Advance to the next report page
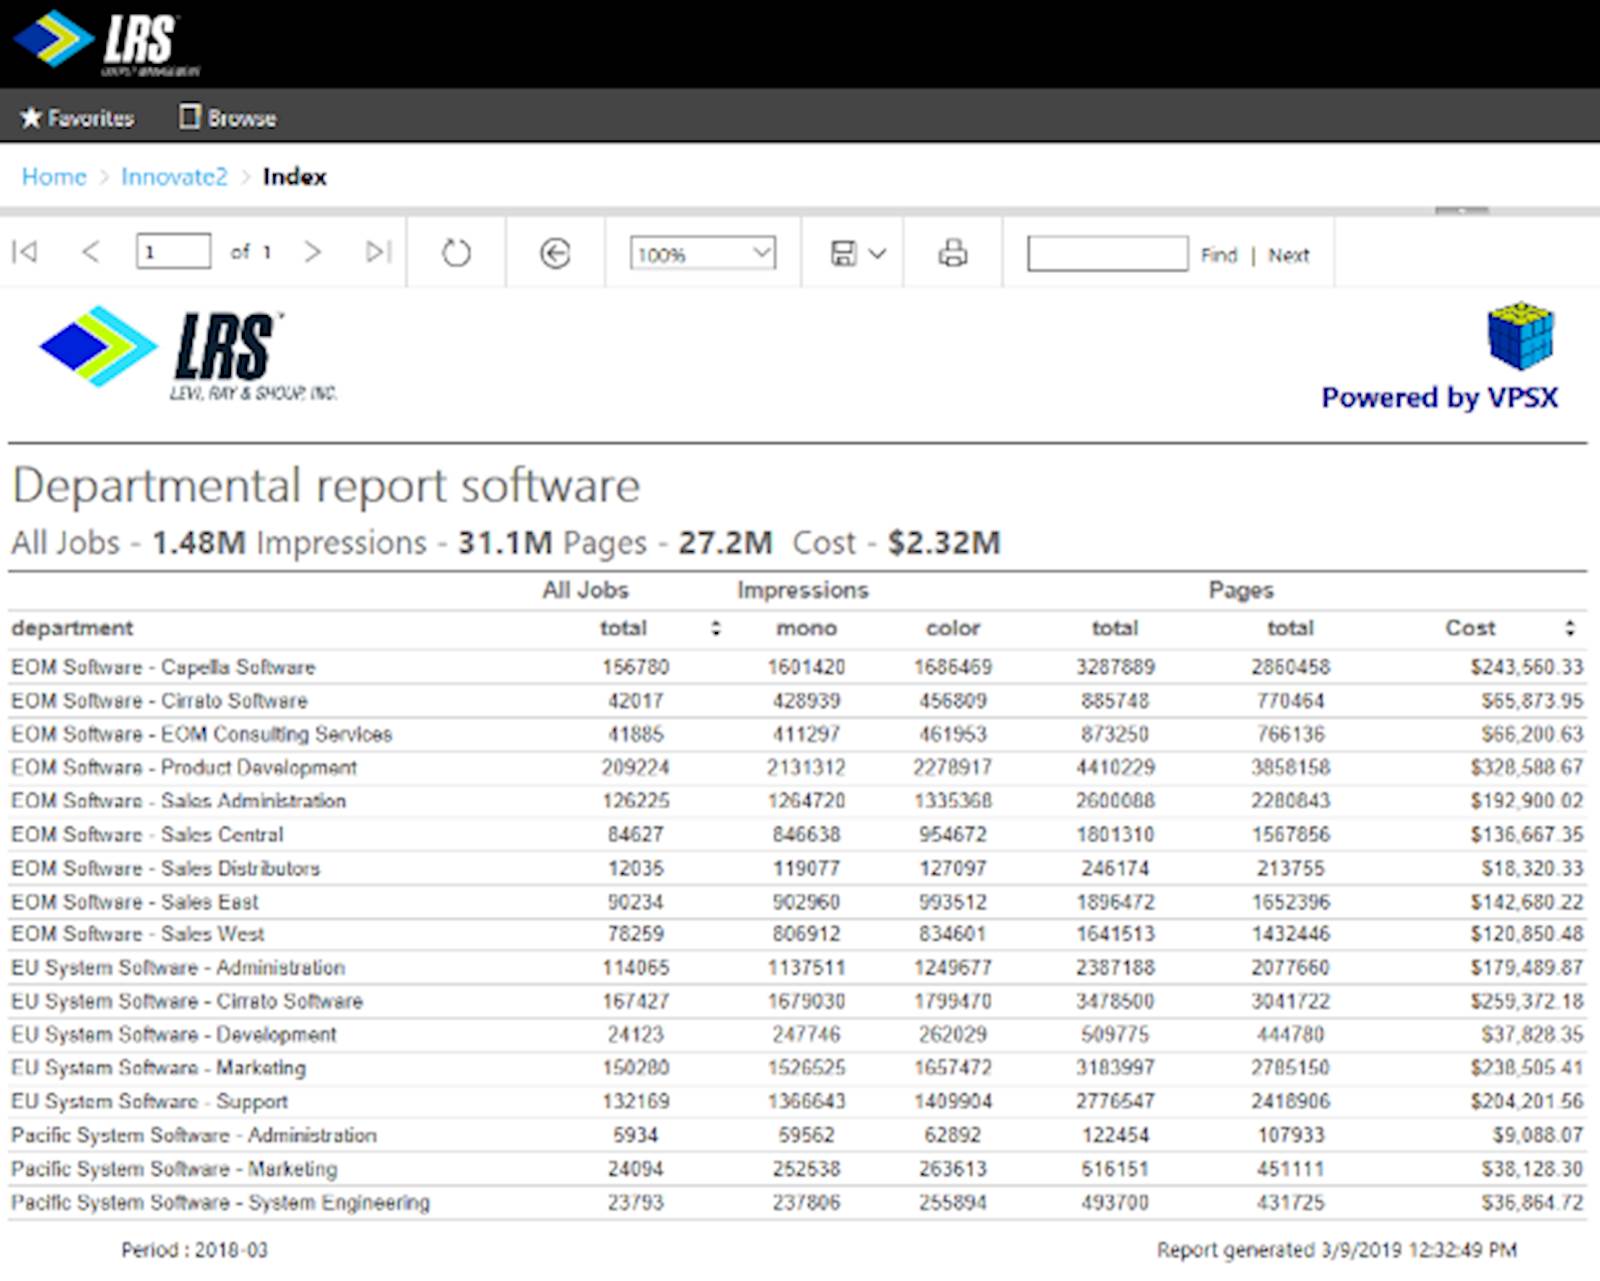1600x1281 pixels. coord(312,252)
